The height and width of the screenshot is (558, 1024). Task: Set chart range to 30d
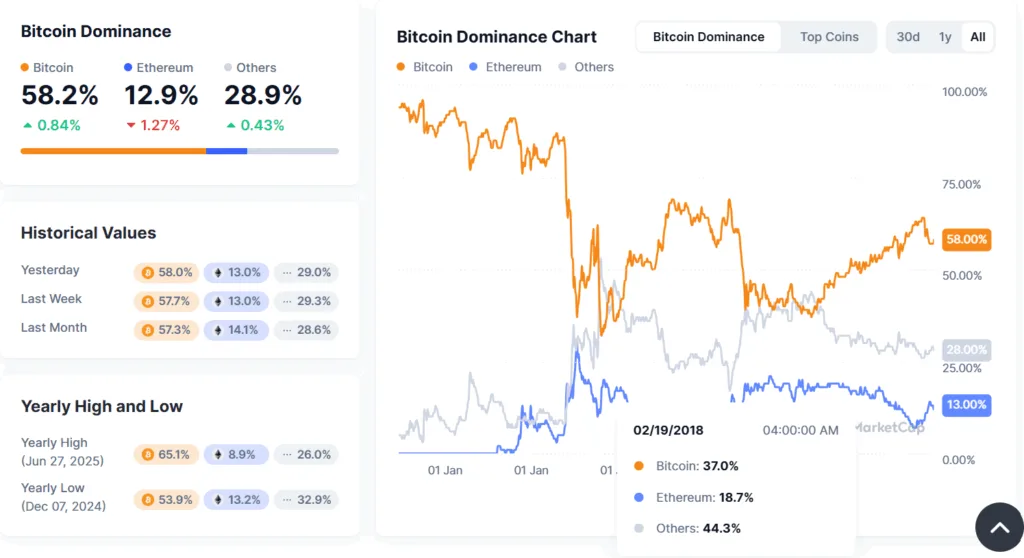[908, 37]
